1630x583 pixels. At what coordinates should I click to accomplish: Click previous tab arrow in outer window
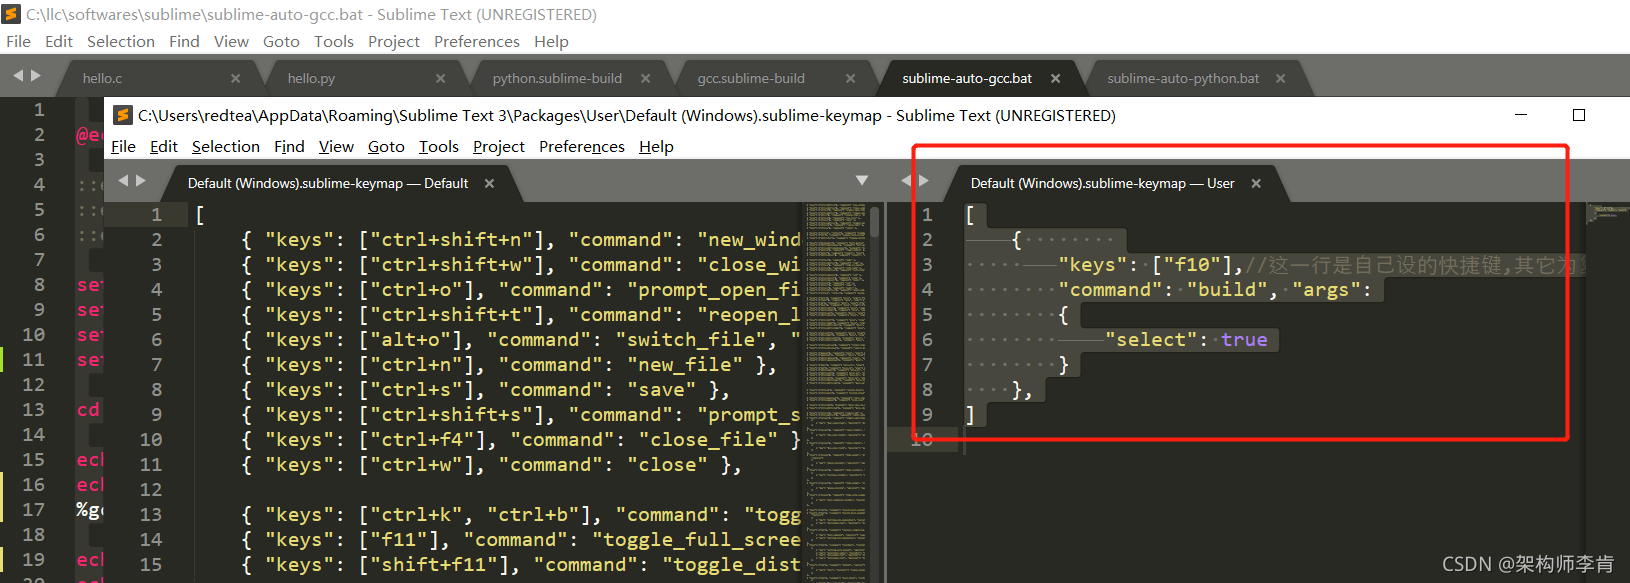(18, 76)
